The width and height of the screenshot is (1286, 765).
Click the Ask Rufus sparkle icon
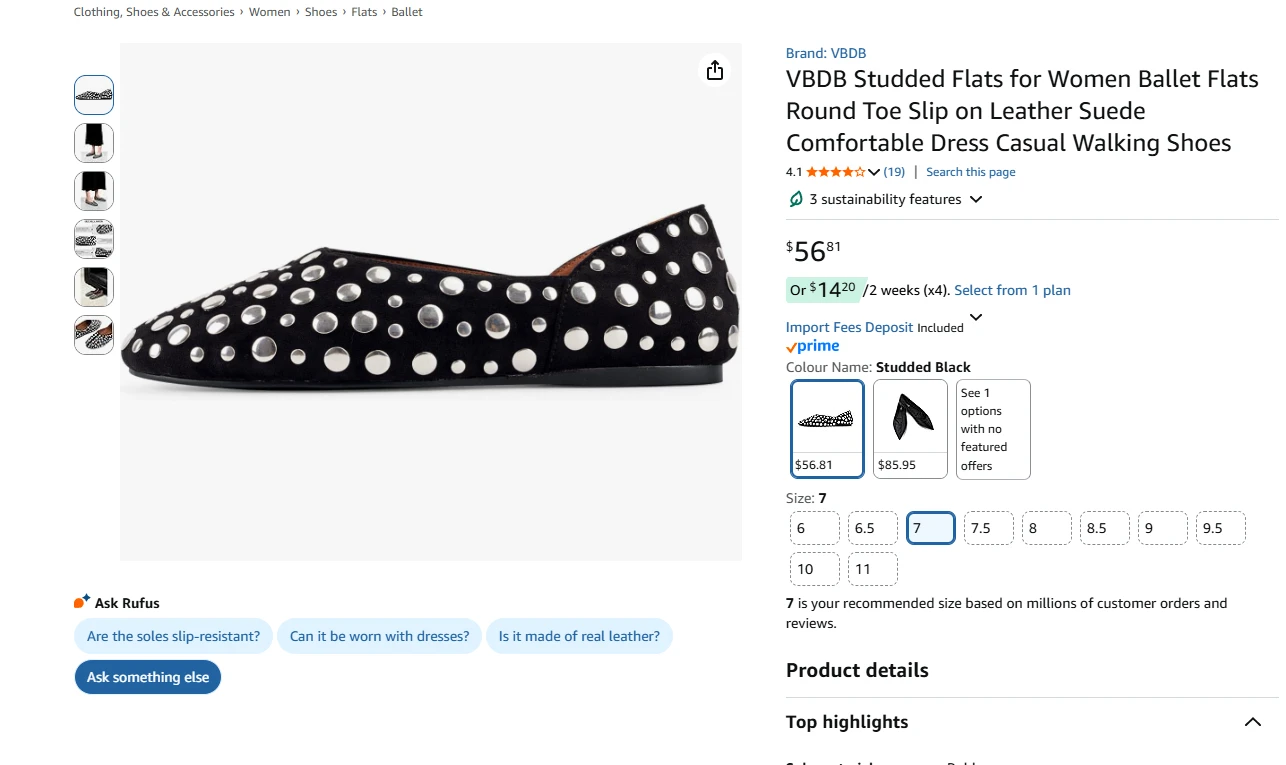coord(82,602)
